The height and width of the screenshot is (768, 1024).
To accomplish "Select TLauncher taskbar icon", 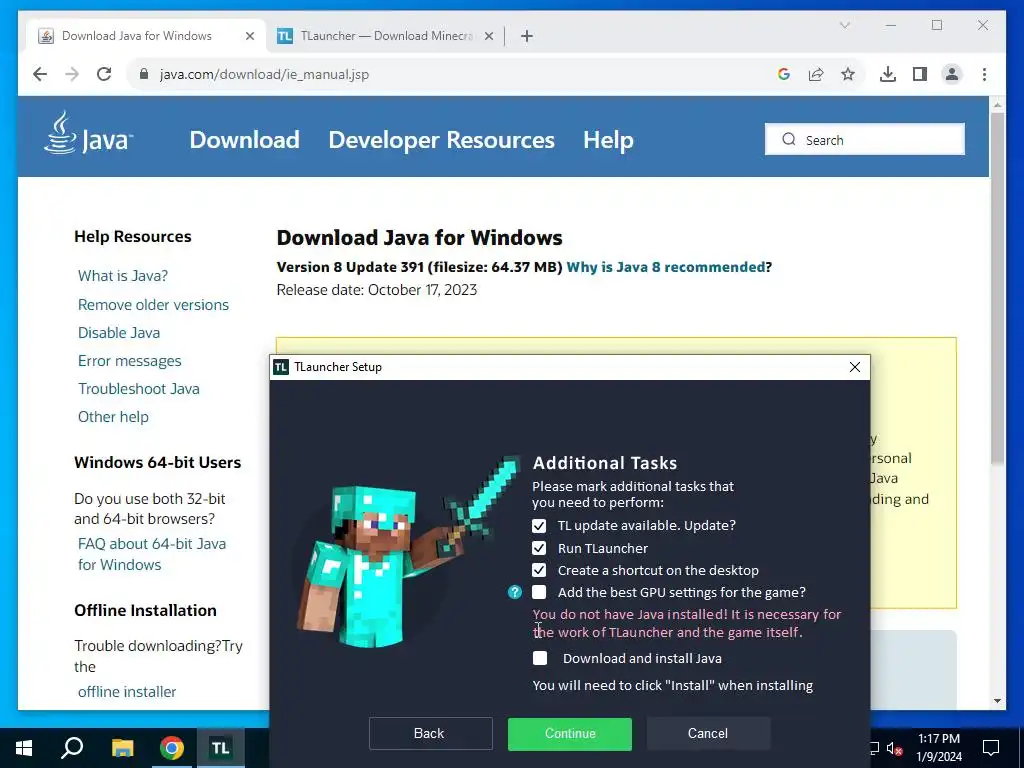I will pos(220,748).
